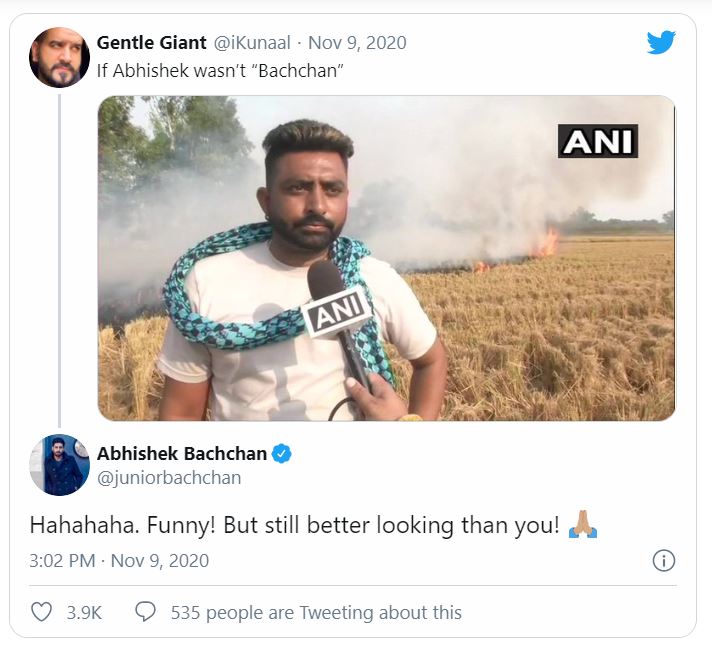
Task: Click the folded hands emoji
Action: pos(582,524)
